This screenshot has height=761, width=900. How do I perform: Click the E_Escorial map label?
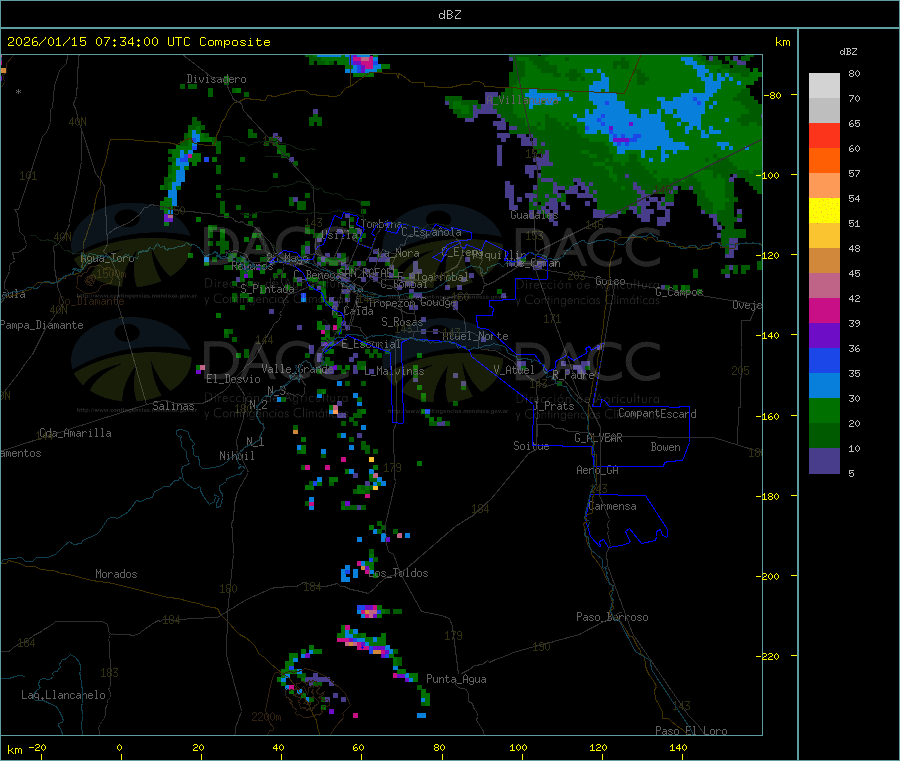pos(370,344)
